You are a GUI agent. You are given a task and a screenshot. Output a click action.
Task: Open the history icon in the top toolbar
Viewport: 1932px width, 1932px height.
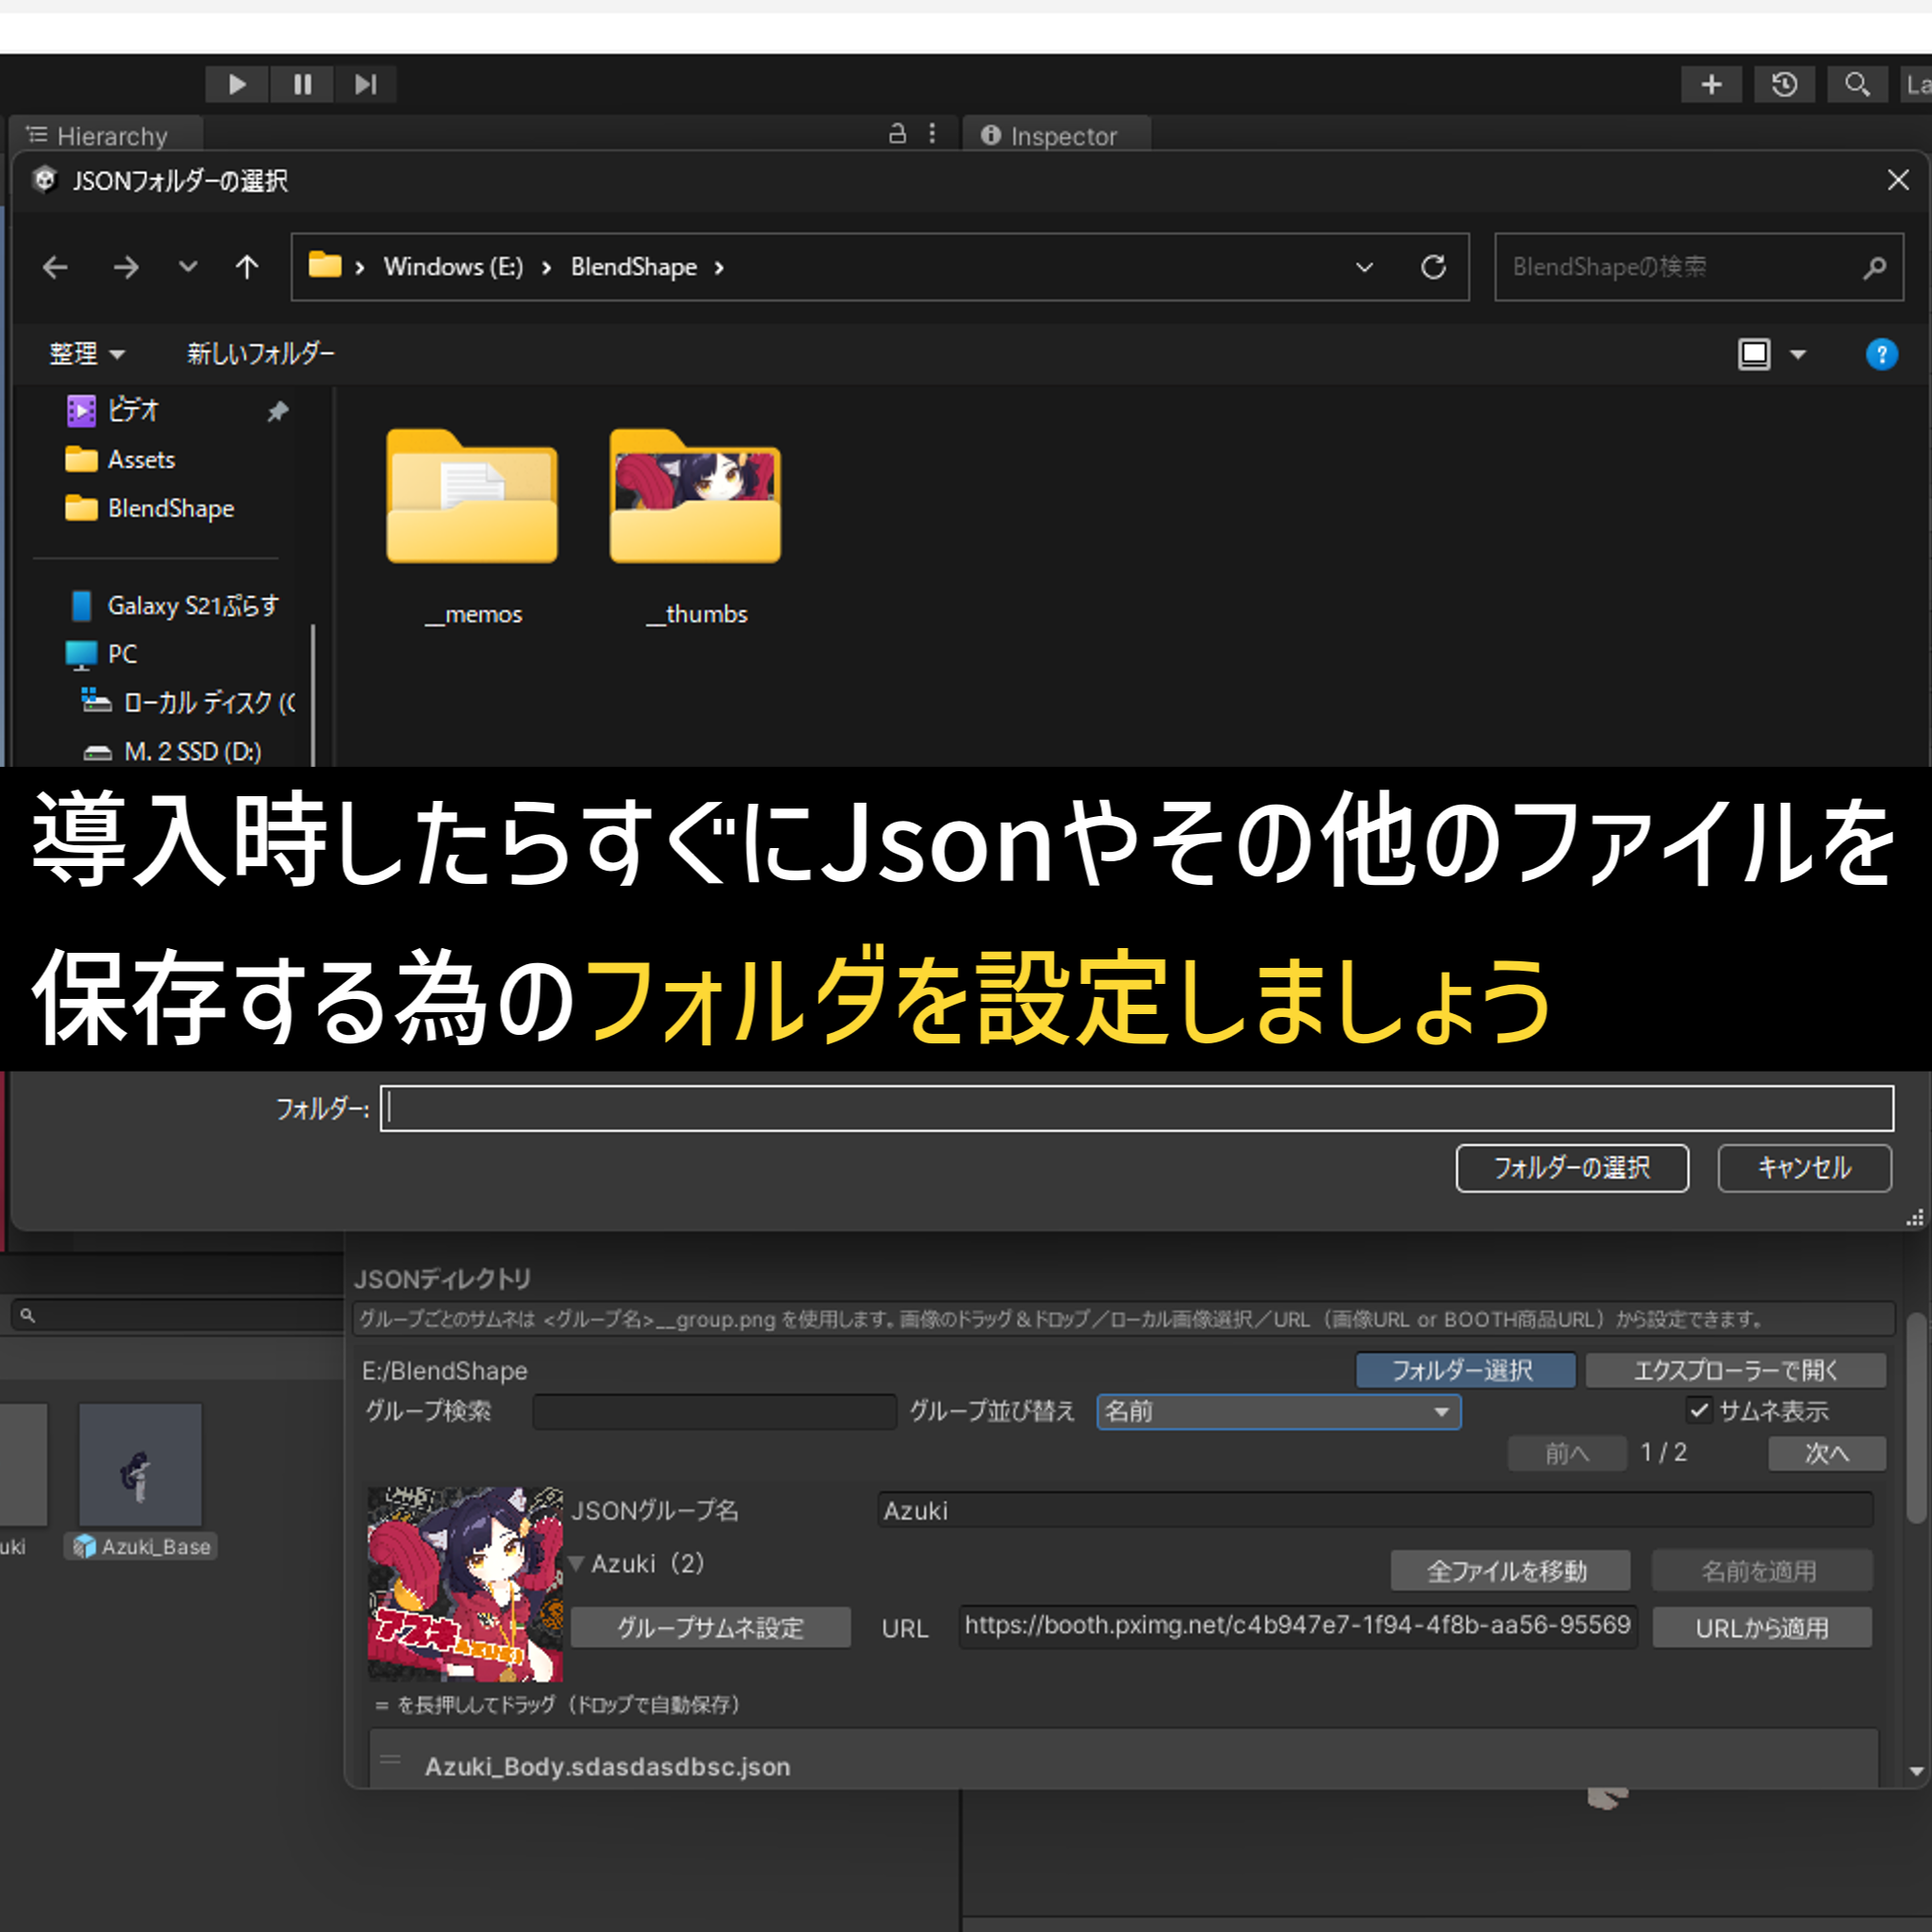1785,84
